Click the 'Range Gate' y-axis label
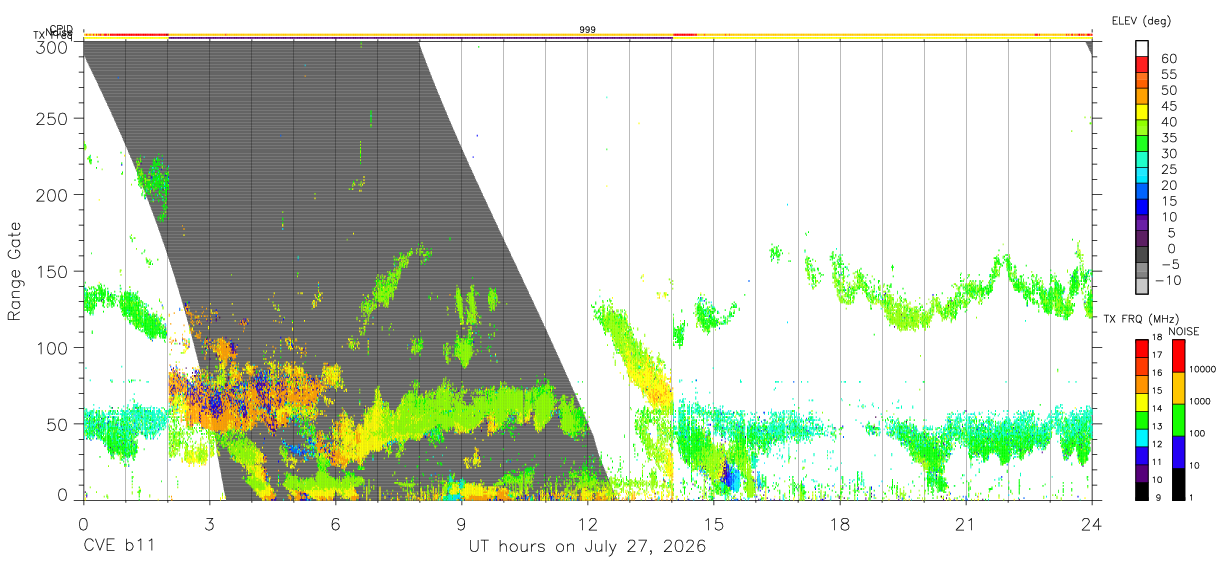 15,271
